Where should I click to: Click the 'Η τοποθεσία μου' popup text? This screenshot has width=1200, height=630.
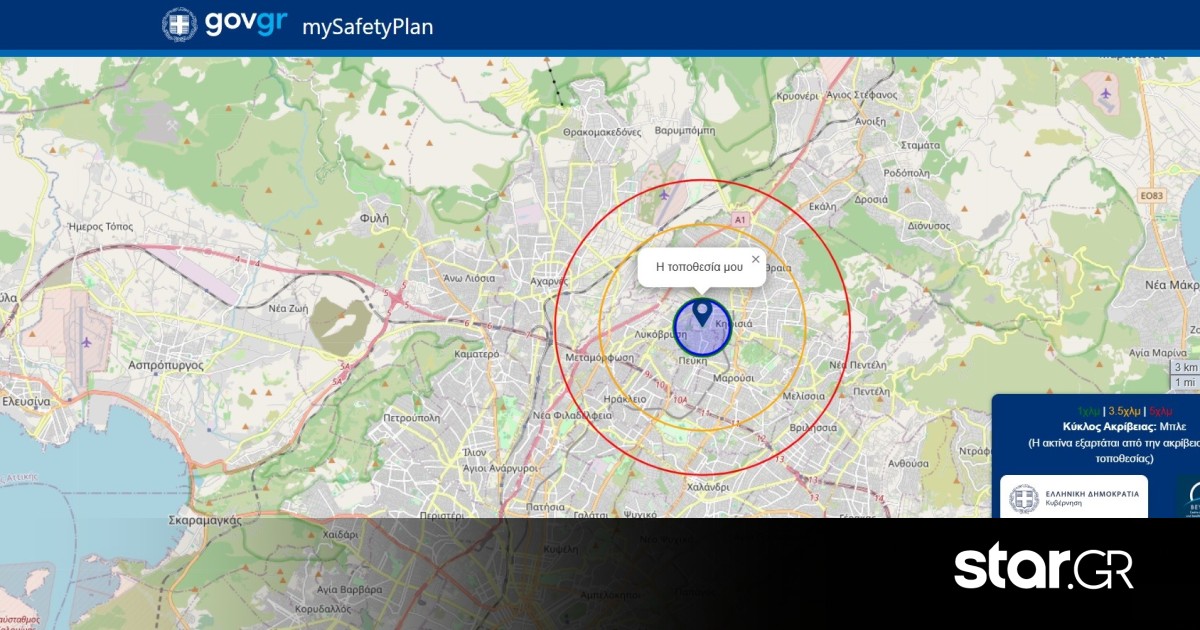pyautogui.click(x=699, y=267)
